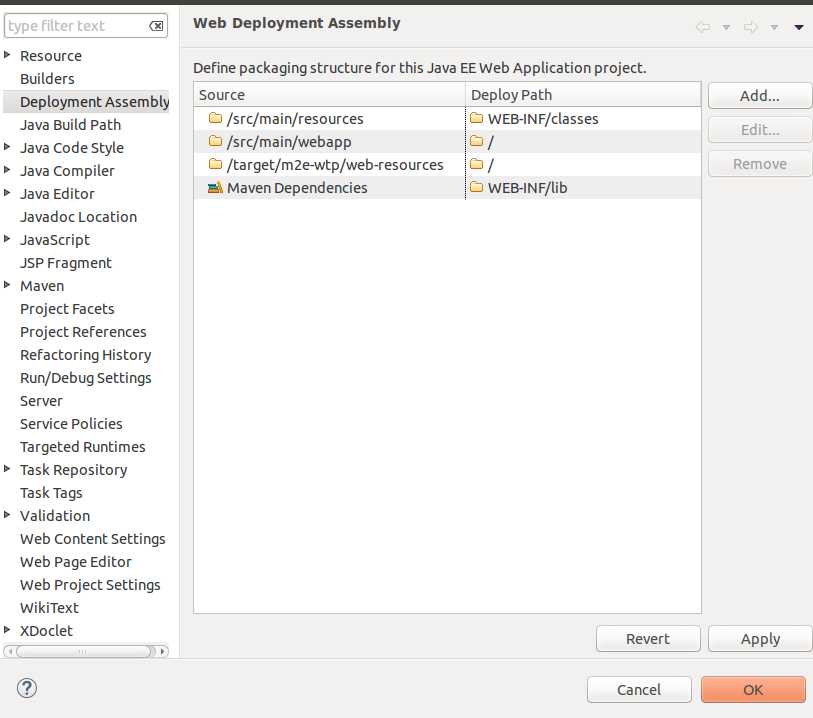
Task: Click the clear filter text icon
Action: [157, 26]
